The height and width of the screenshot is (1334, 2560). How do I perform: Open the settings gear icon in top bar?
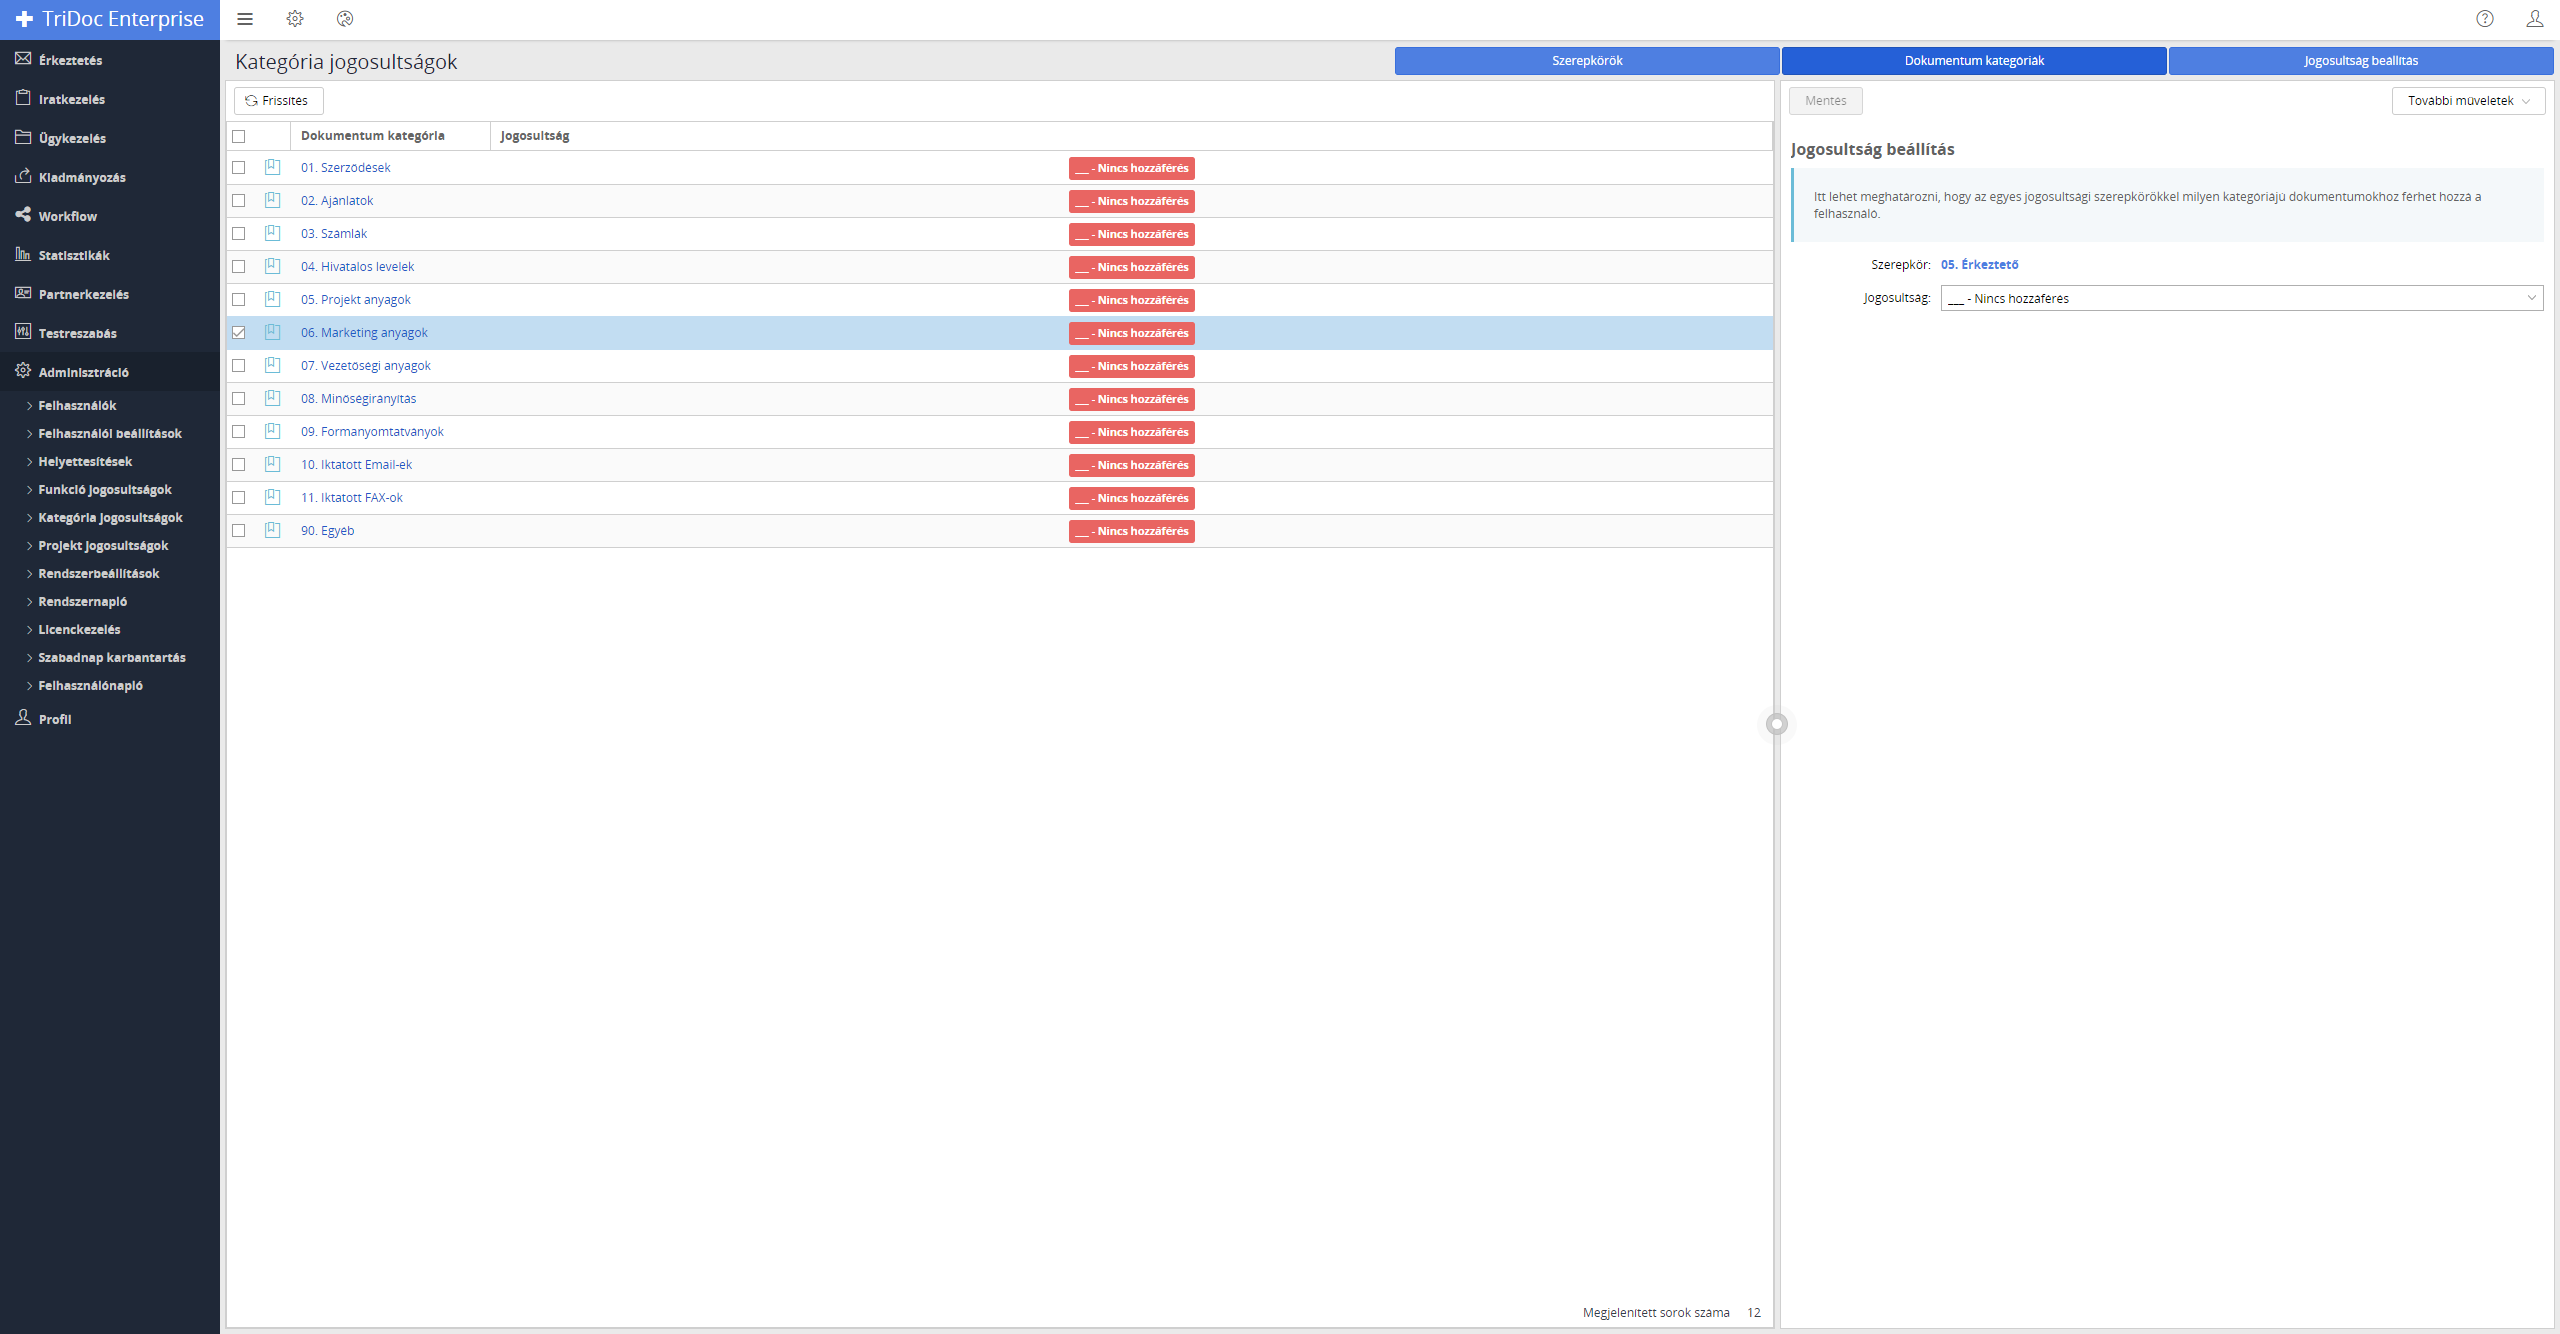click(295, 19)
